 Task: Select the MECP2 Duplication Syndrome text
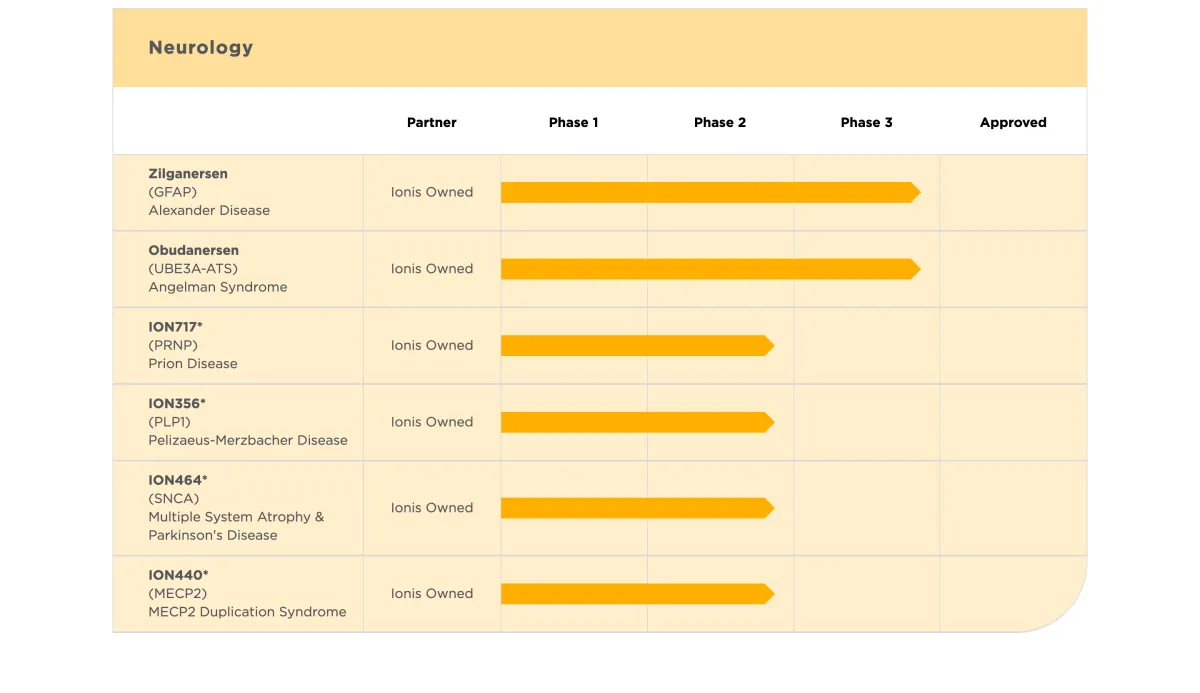point(247,612)
